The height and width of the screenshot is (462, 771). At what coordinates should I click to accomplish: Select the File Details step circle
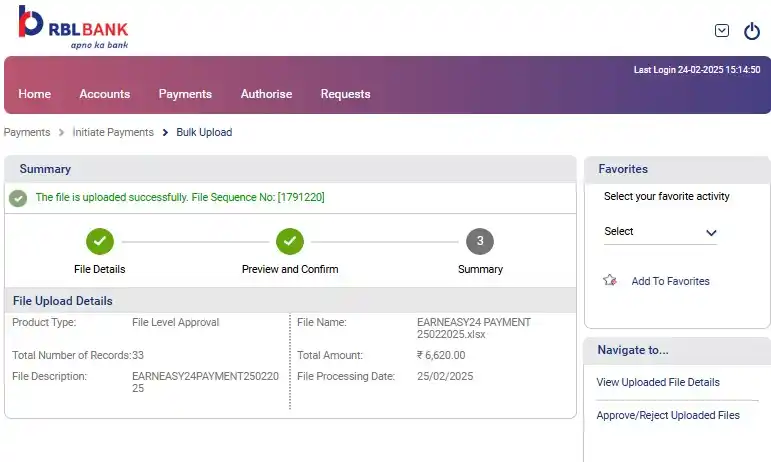[x=100, y=241]
